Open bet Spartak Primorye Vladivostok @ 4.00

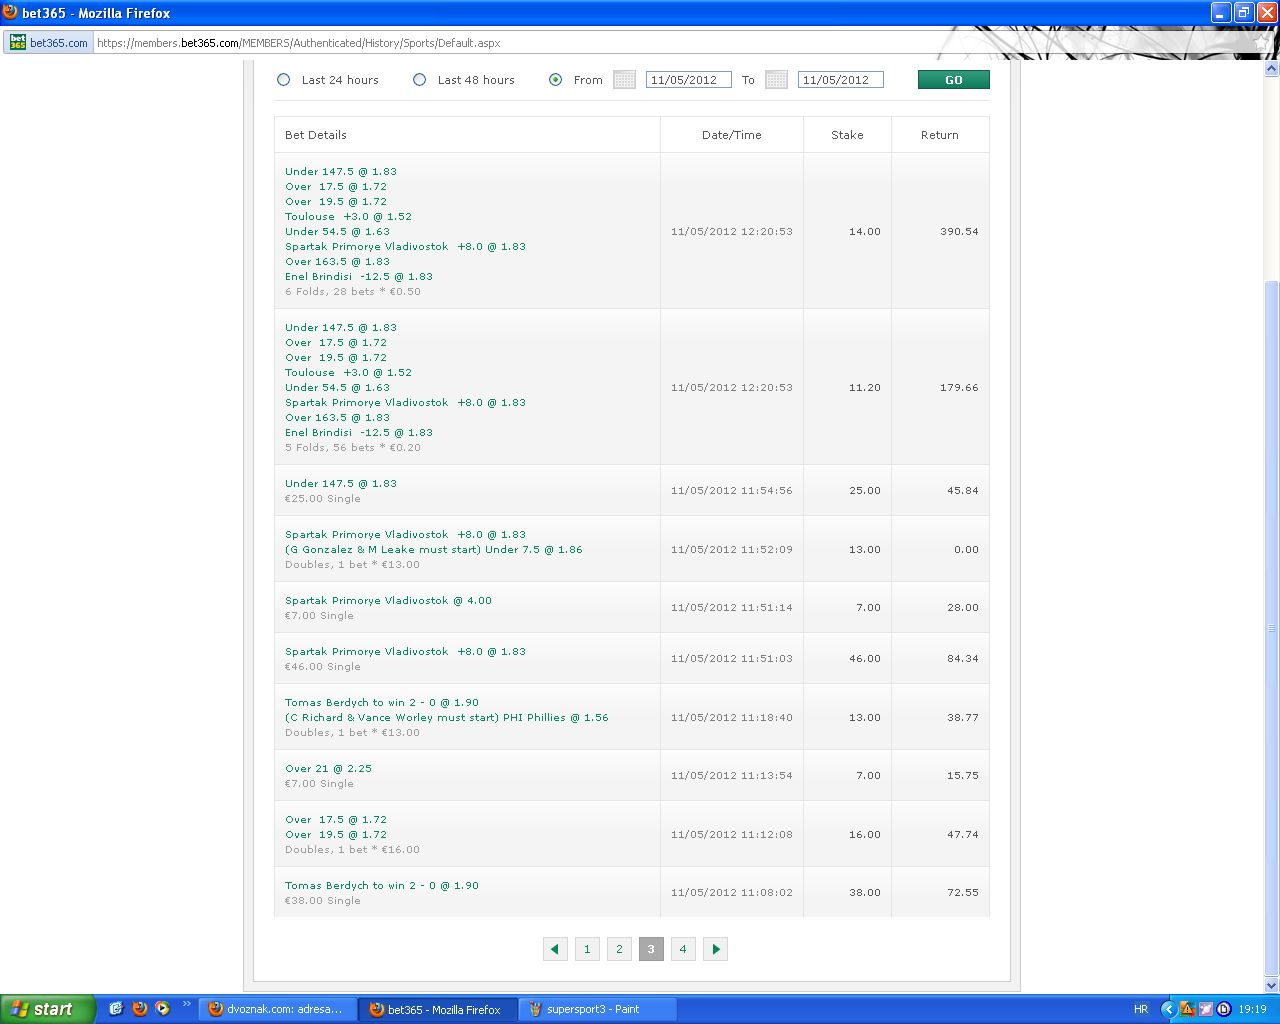(x=388, y=601)
